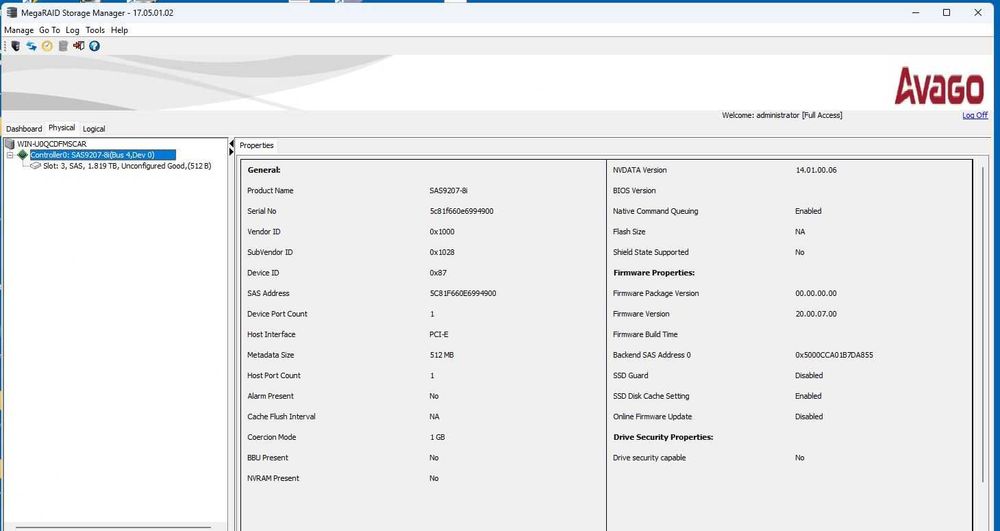Click Device ID value 0x87
This screenshot has height=531, width=1000.
click(438, 273)
